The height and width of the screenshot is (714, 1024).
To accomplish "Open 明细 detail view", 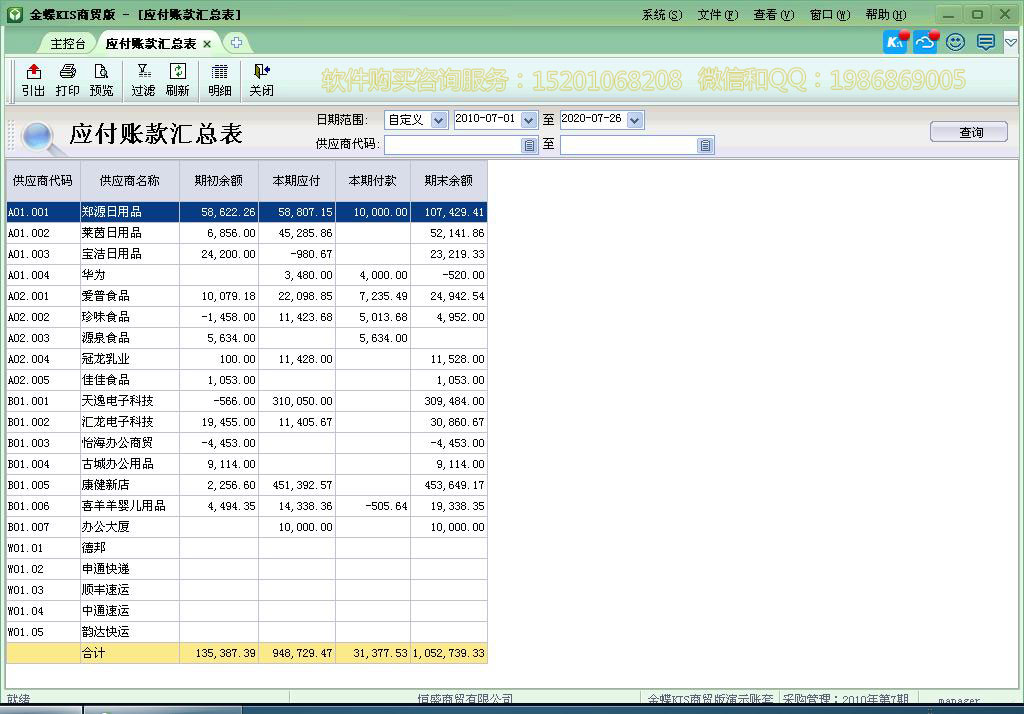I will pyautogui.click(x=219, y=80).
